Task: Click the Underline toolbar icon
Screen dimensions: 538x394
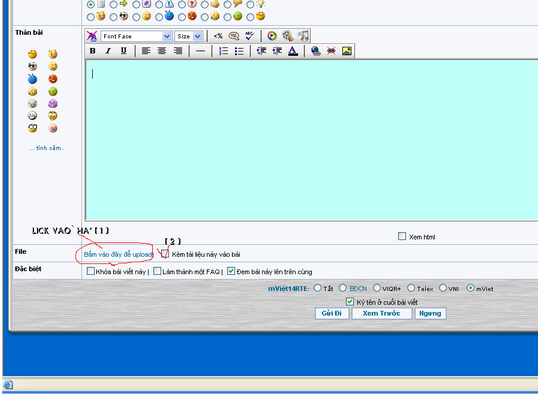Action: (124, 51)
